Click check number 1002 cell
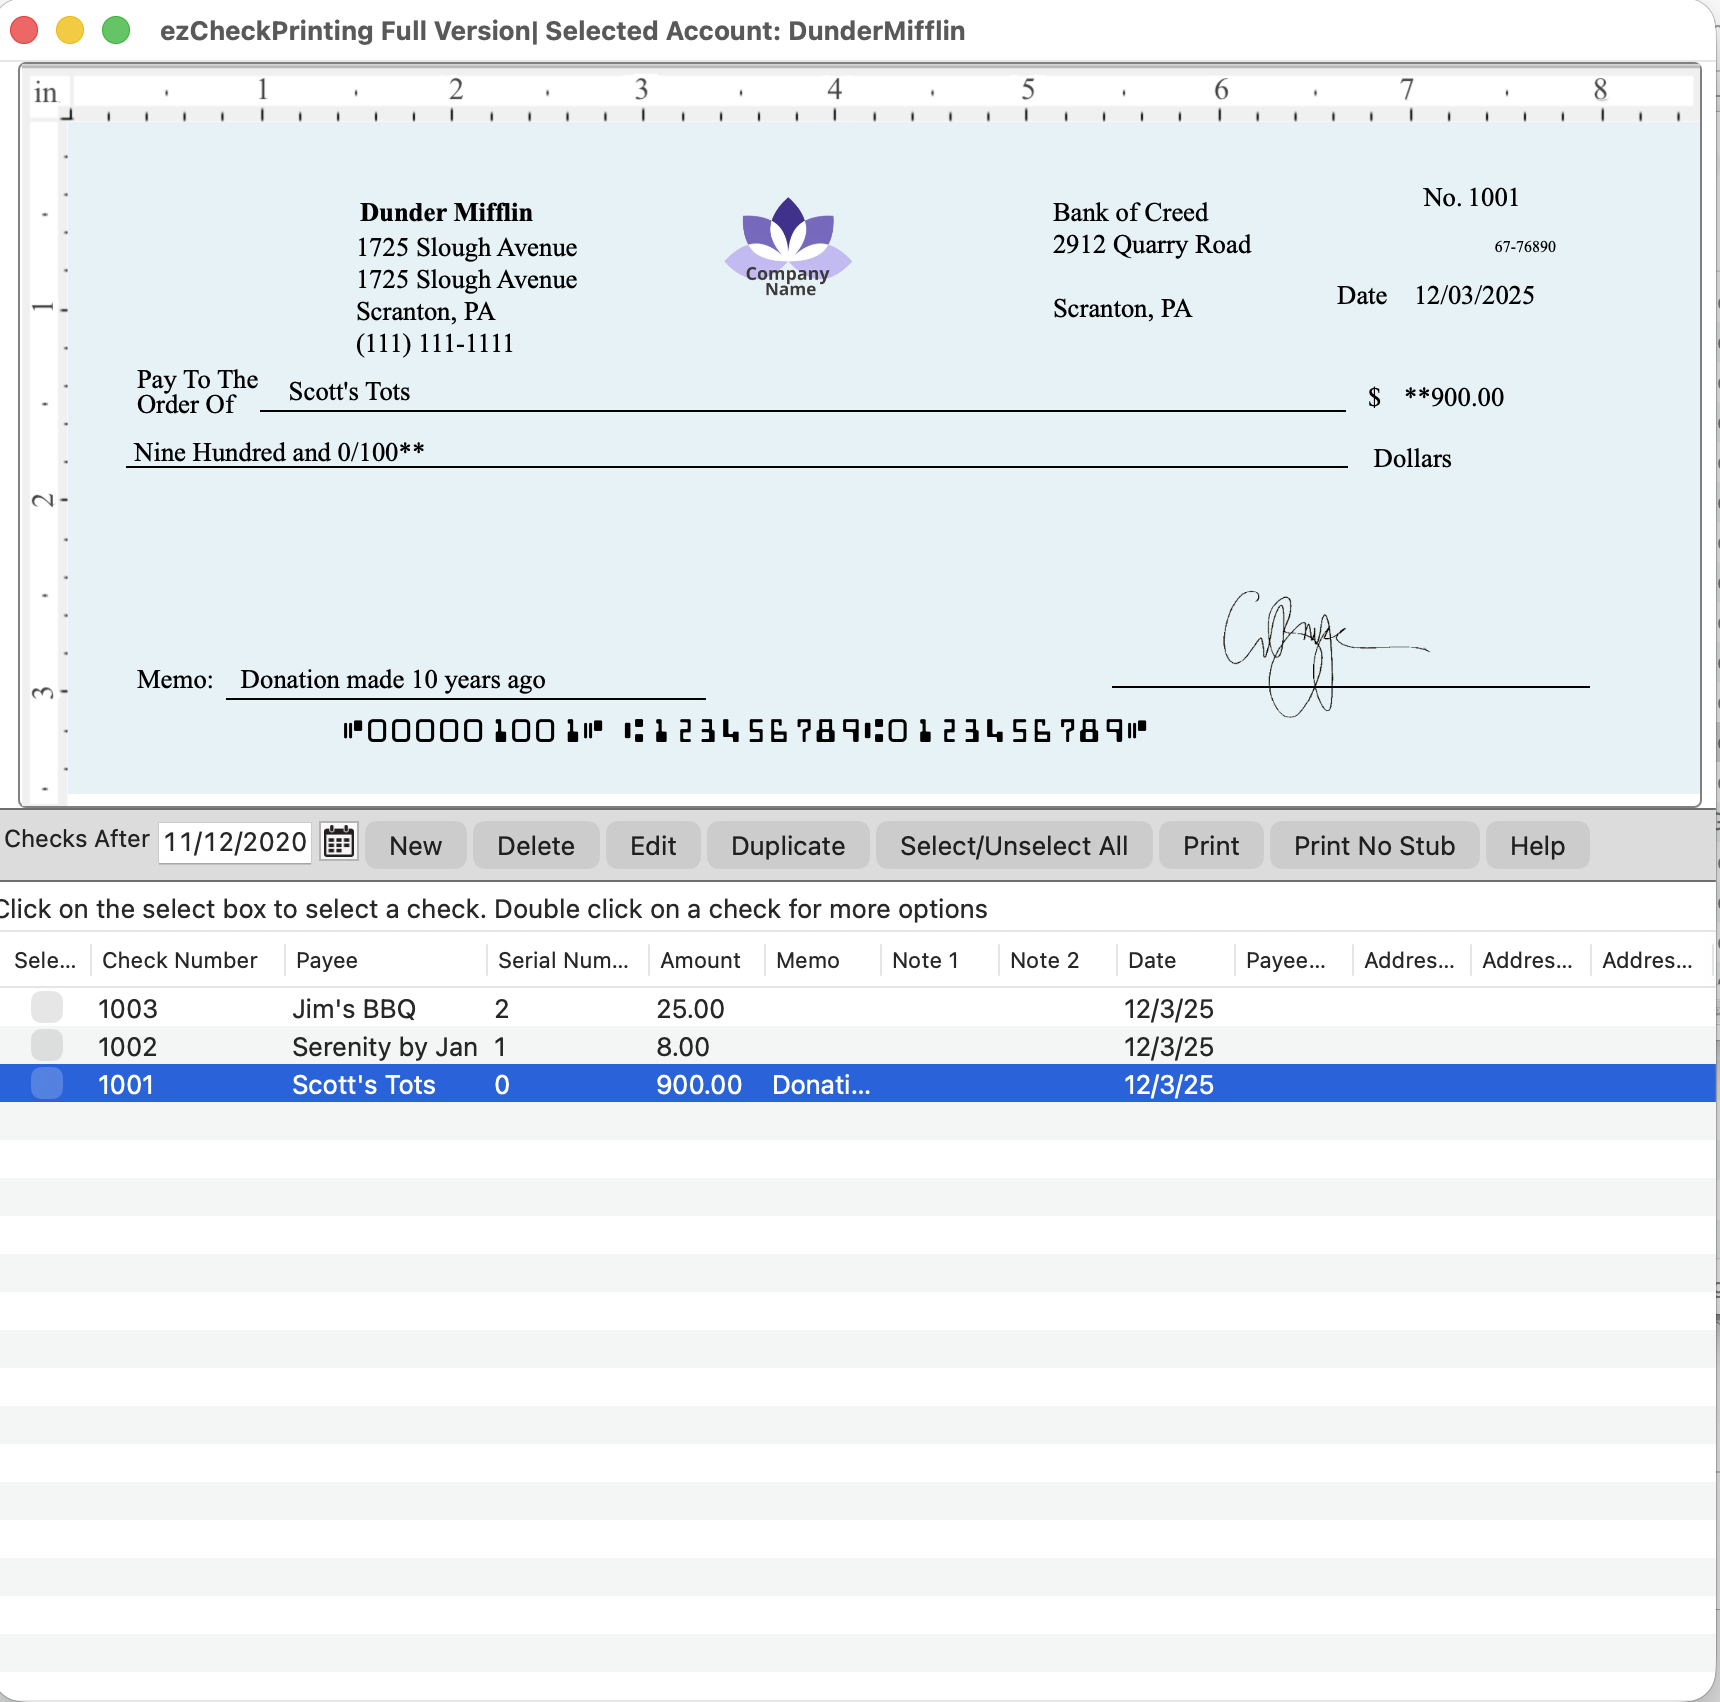 click(x=128, y=1047)
